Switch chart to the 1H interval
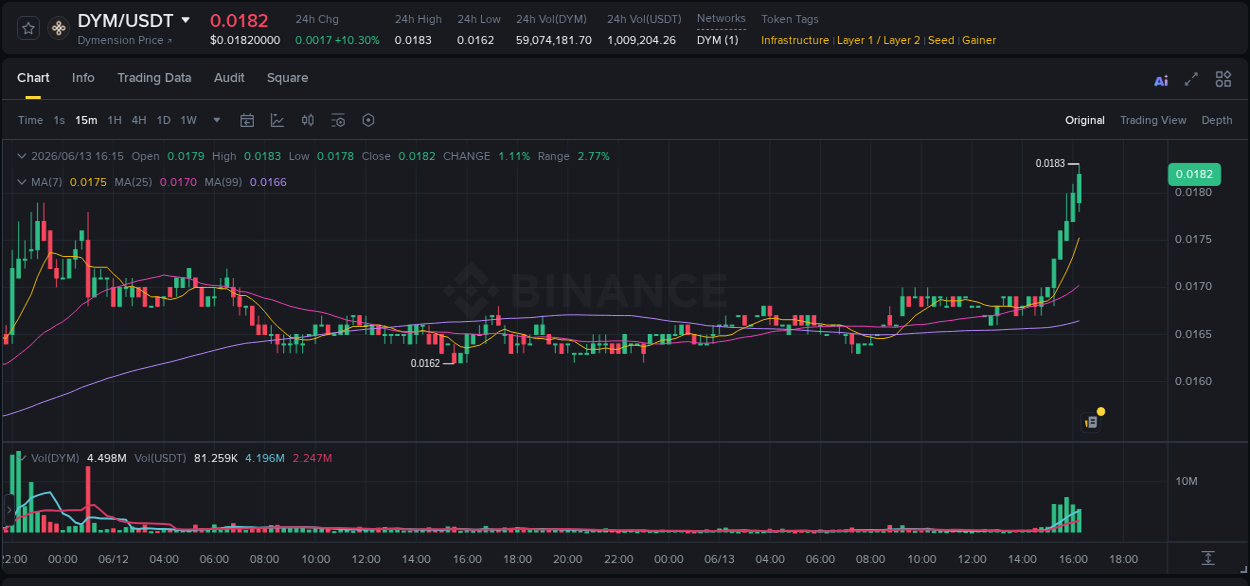 114,120
